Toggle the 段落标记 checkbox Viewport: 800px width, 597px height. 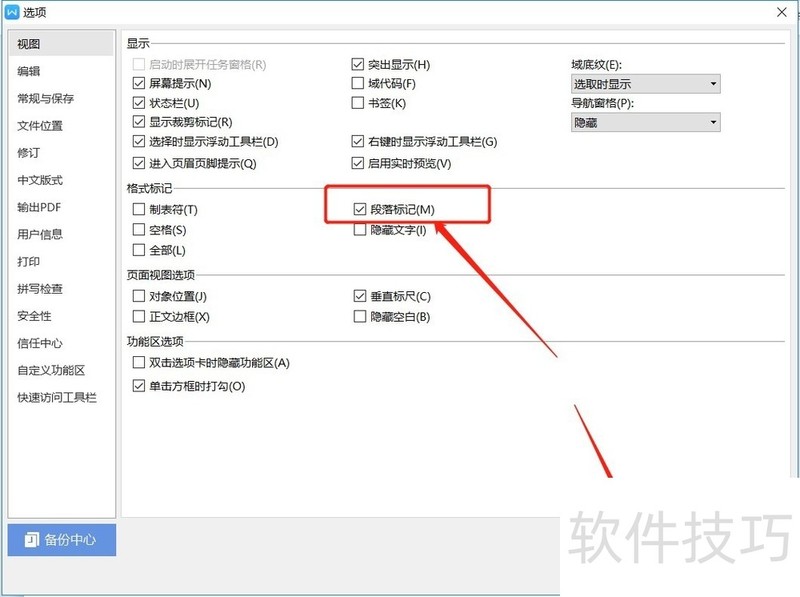pyautogui.click(x=361, y=210)
